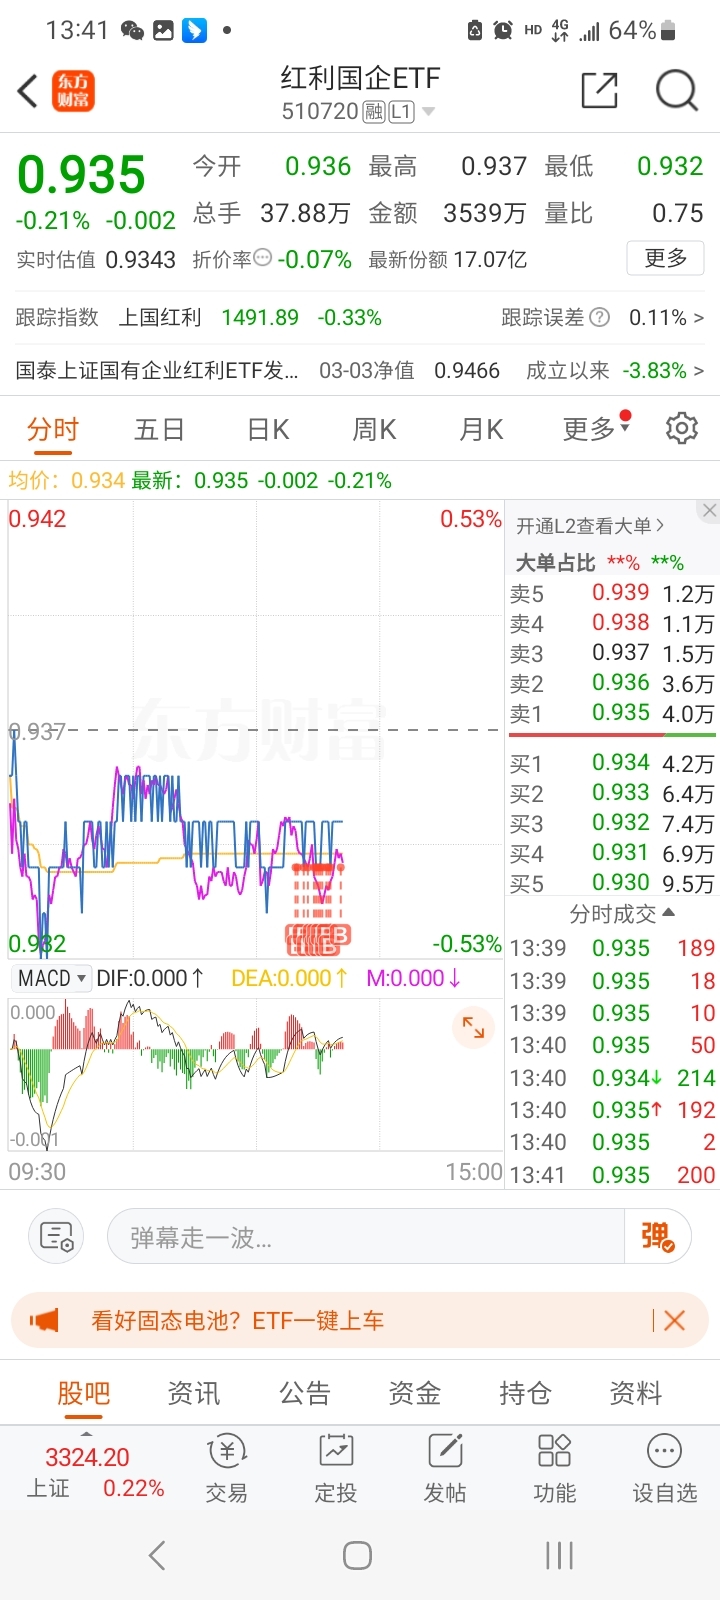Select the 卖1 0.935 order row
The height and width of the screenshot is (1600, 720).
click(x=612, y=713)
